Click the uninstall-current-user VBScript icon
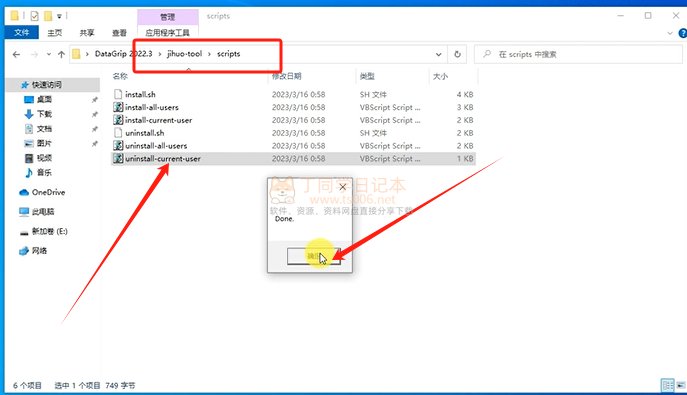 pos(118,159)
